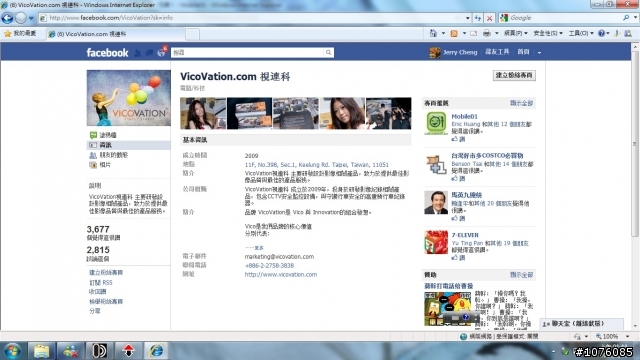
Task: Open the 安全性(S) Safety menu
Action: coord(548,33)
